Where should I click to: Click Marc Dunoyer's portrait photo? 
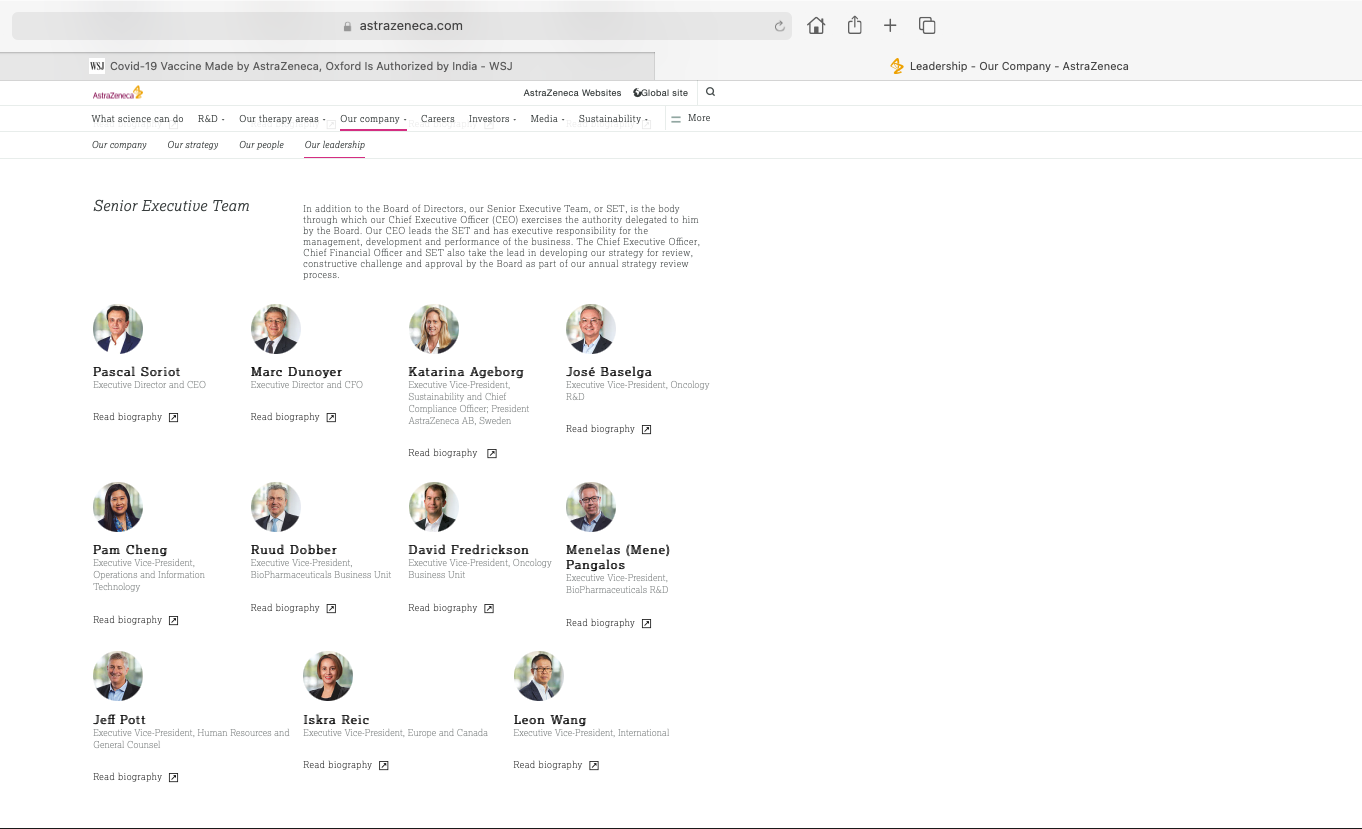[276, 329]
